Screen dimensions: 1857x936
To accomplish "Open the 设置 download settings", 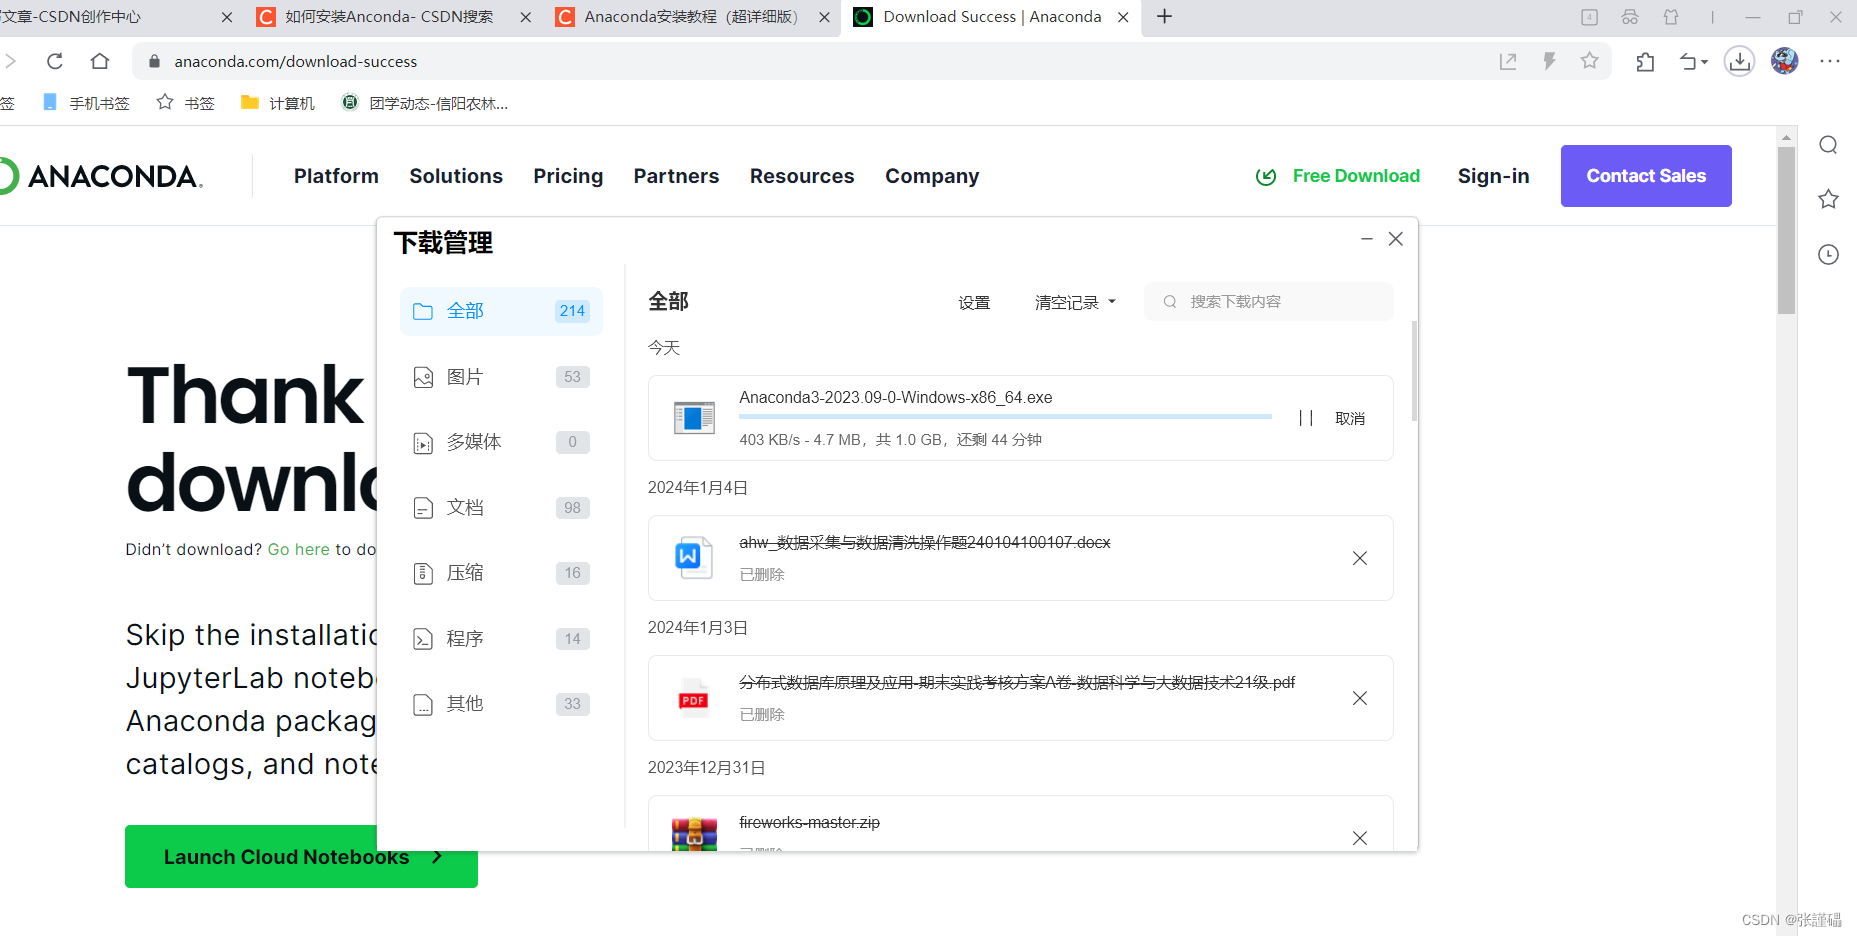I will point(973,301).
